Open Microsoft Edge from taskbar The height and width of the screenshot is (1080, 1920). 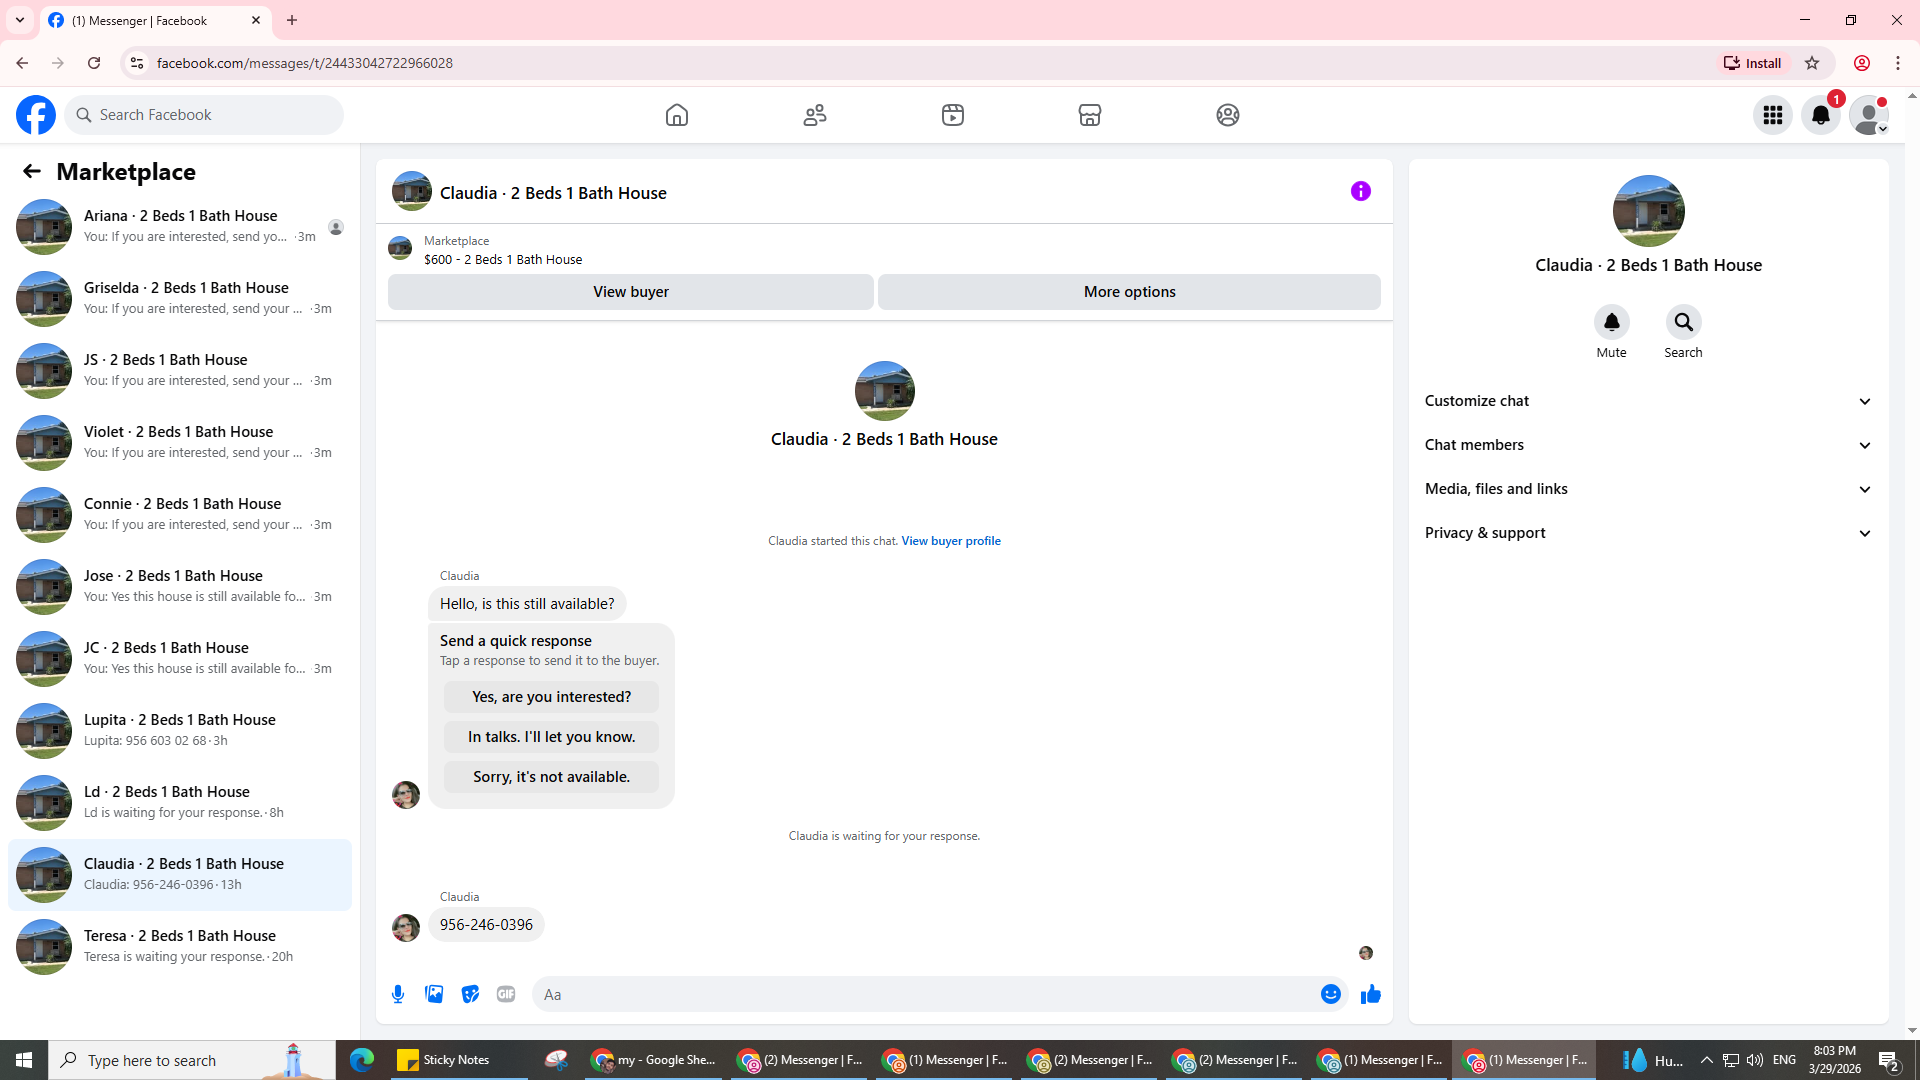(361, 1060)
